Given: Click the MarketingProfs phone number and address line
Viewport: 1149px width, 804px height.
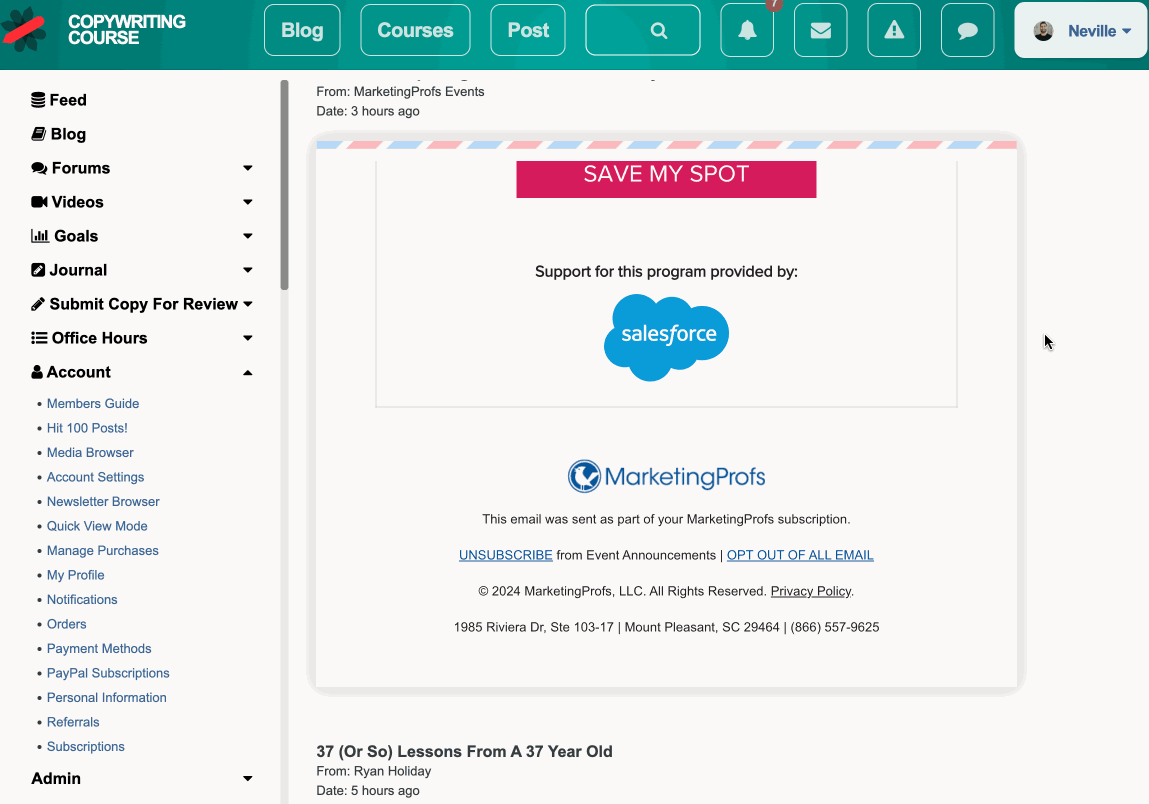Looking at the screenshot, I should (x=666, y=627).
